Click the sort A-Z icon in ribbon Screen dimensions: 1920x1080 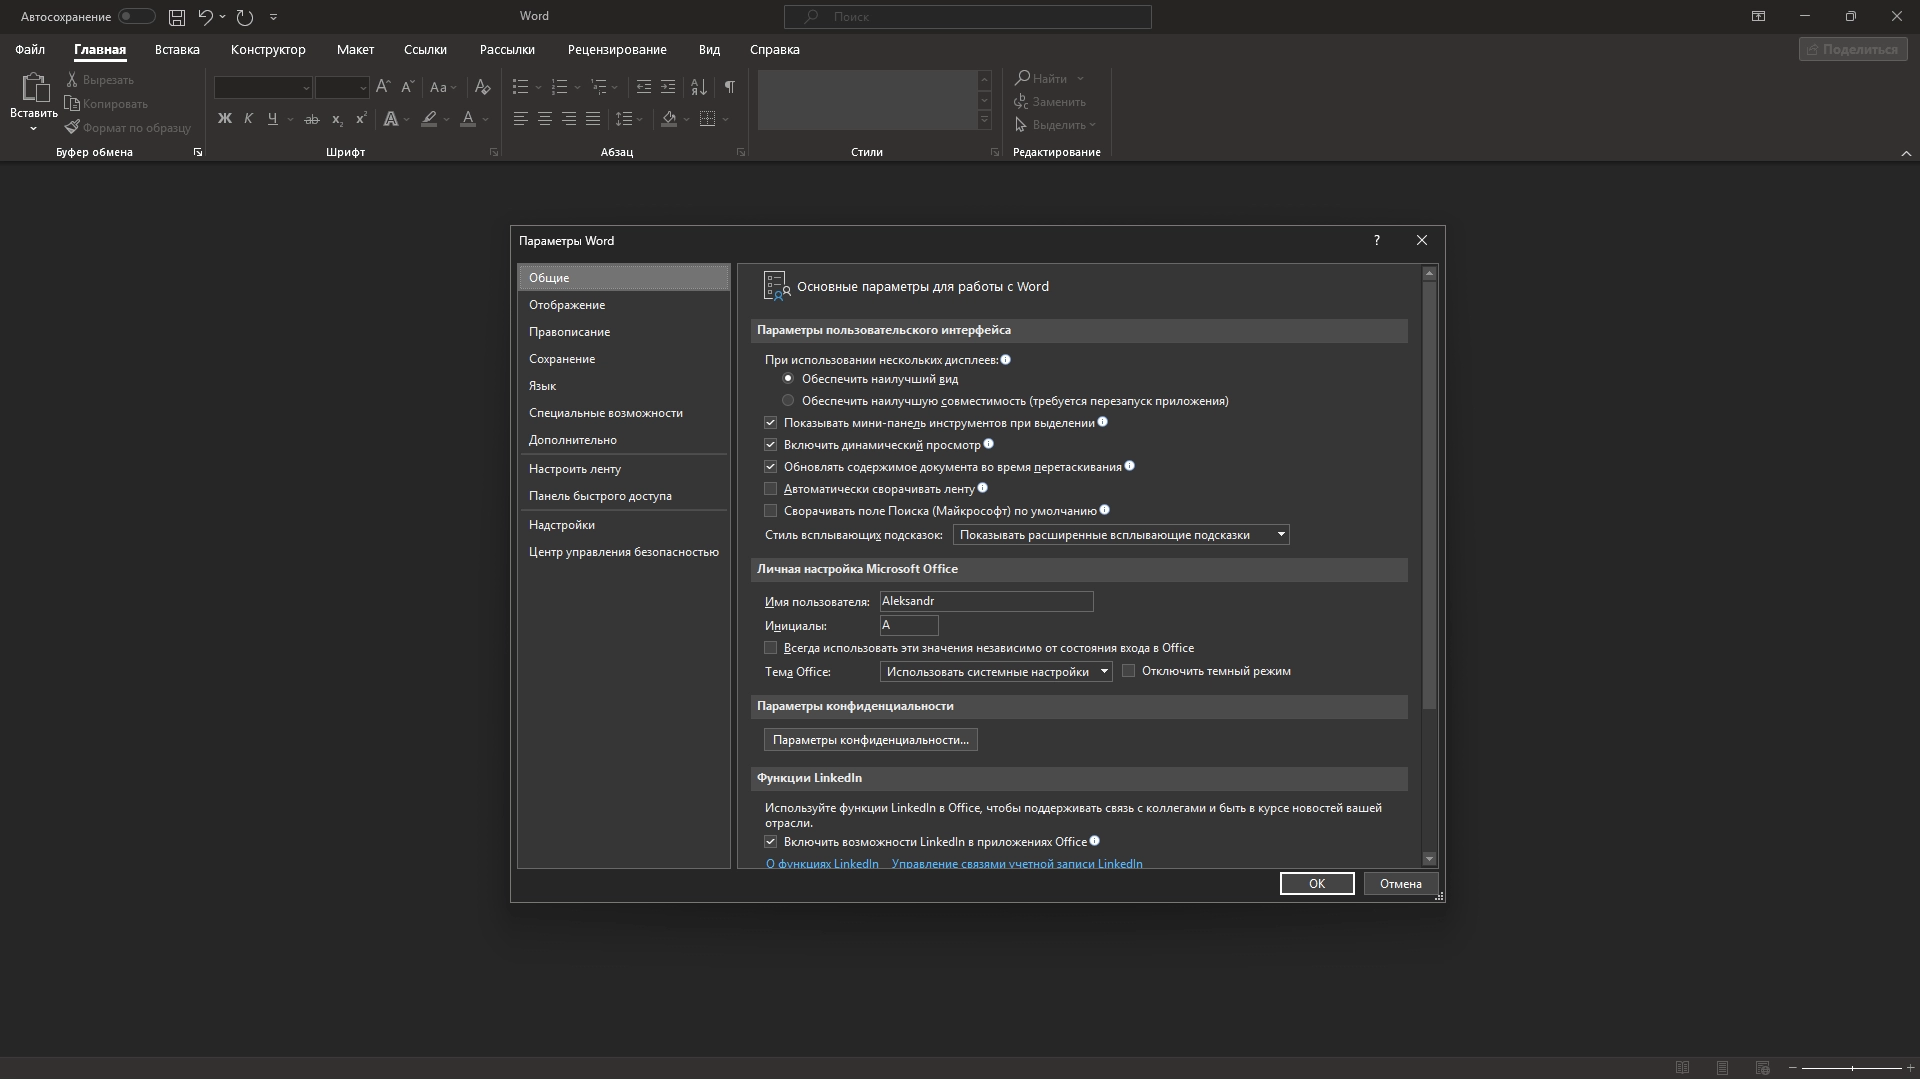(x=699, y=87)
